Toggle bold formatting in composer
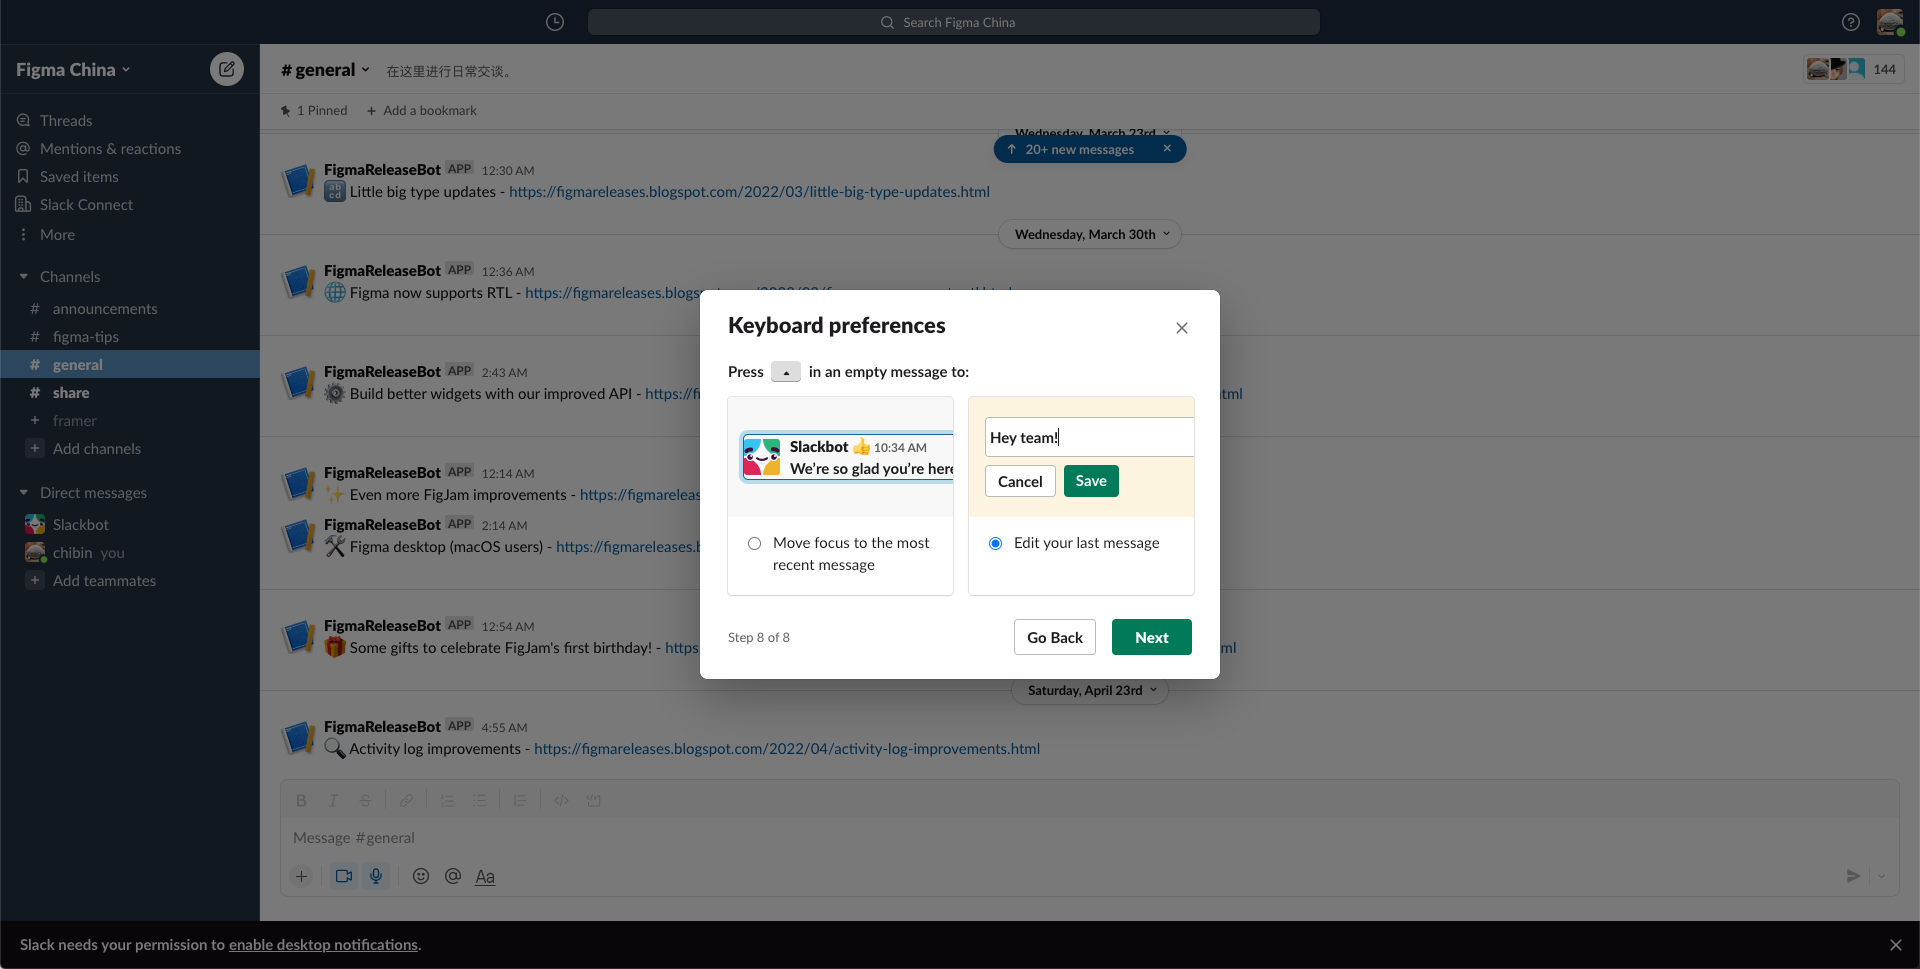 pyautogui.click(x=301, y=800)
